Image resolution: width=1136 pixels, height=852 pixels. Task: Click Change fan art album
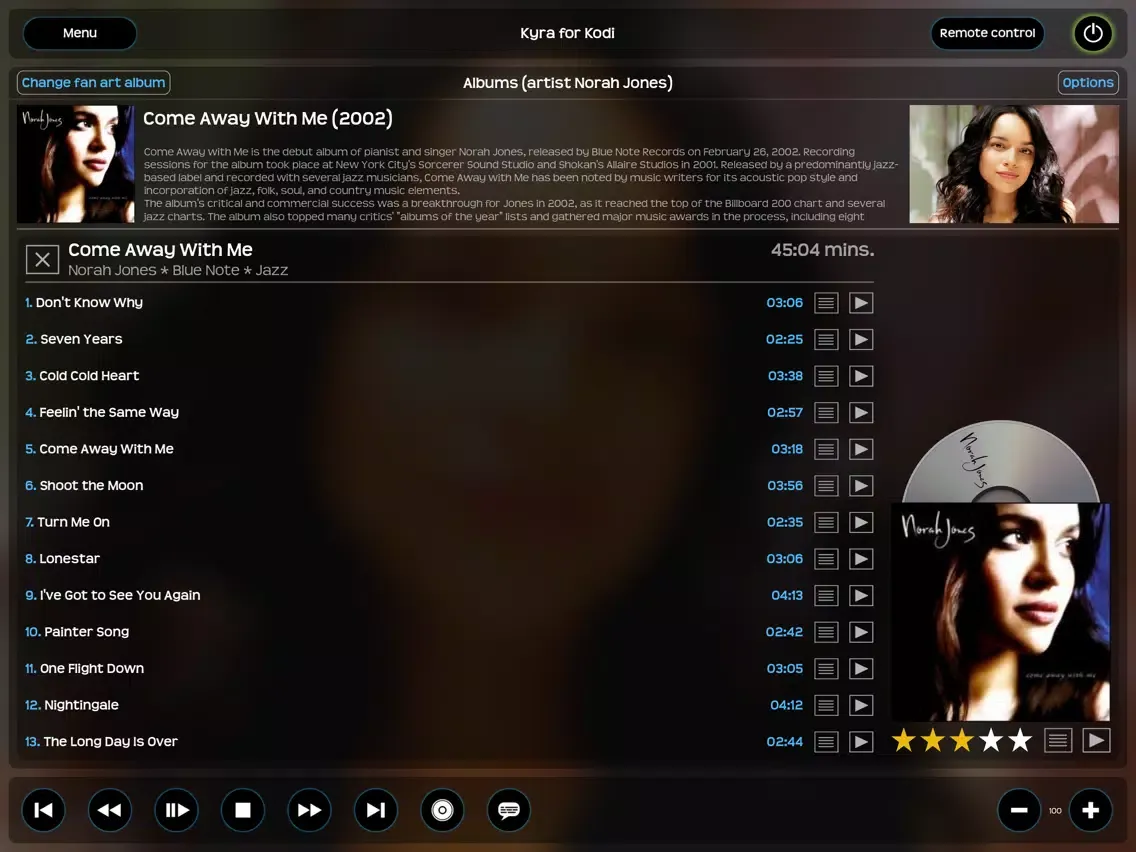click(x=93, y=83)
